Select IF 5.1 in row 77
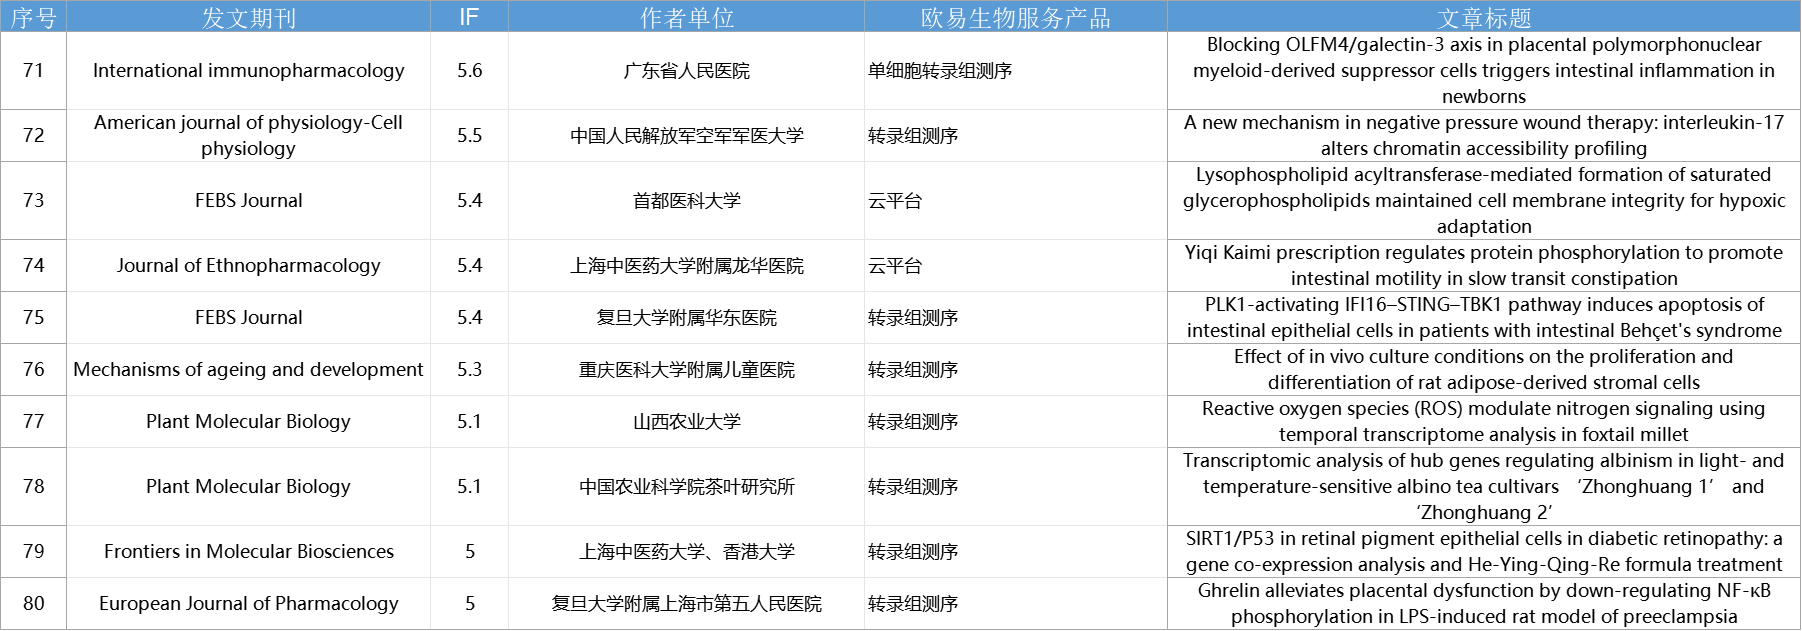The image size is (1802, 631). point(469,422)
